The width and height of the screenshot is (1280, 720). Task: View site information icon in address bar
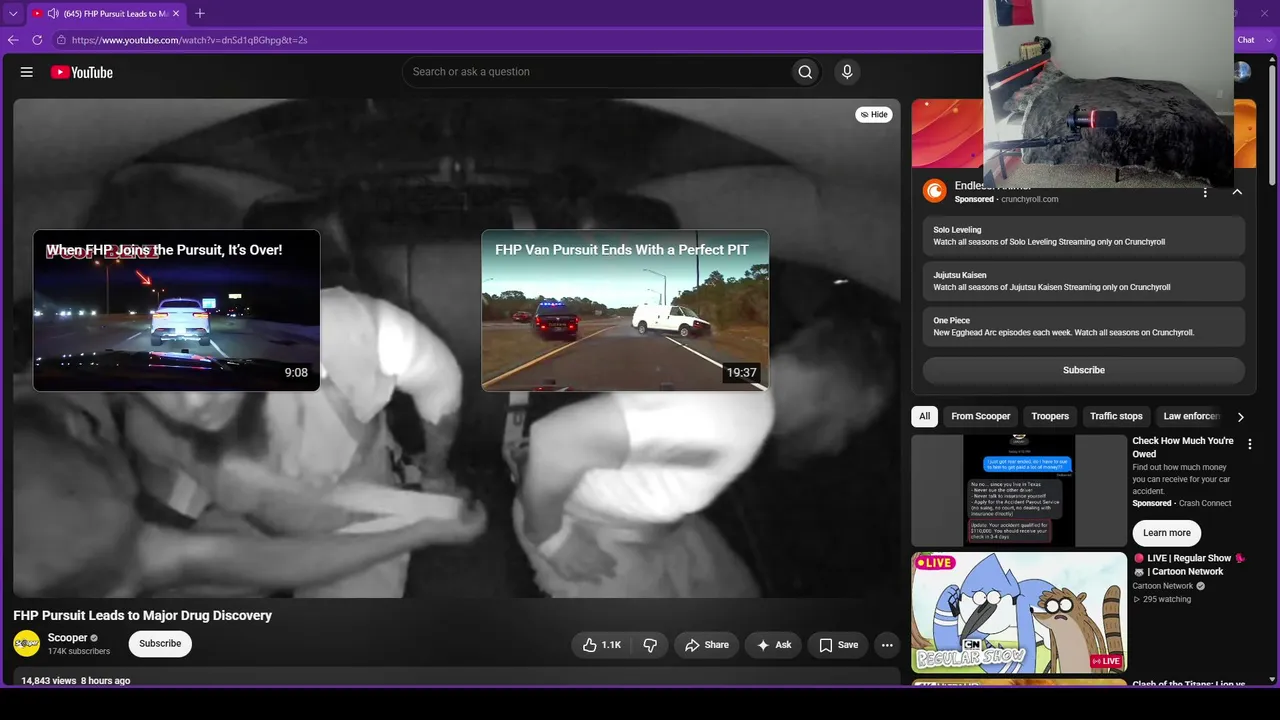tap(61, 40)
